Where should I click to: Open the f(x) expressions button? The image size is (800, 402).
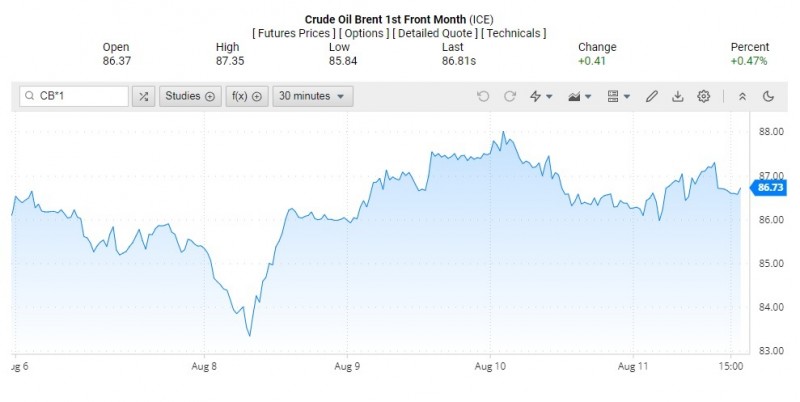[x=245, y=96]
